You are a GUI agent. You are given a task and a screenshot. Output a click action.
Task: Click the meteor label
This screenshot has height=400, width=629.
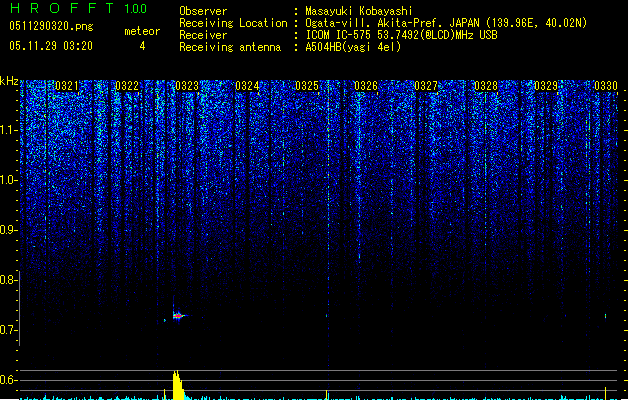[142, 31]
